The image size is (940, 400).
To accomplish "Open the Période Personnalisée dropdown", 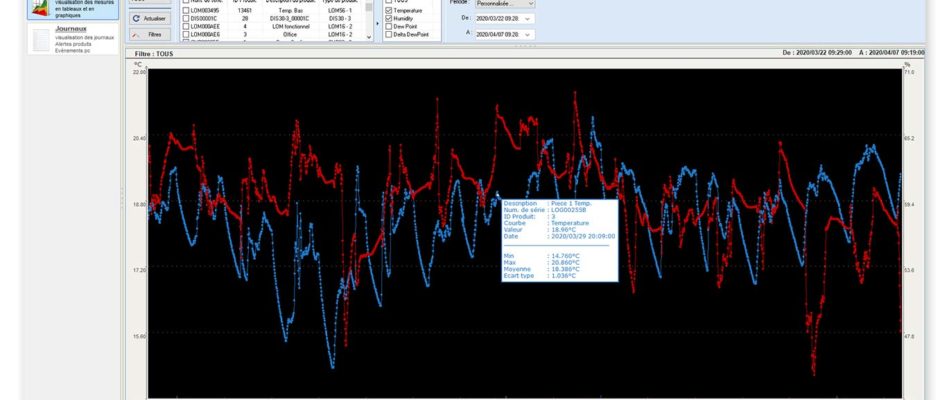I will click(x=505, y=3).
